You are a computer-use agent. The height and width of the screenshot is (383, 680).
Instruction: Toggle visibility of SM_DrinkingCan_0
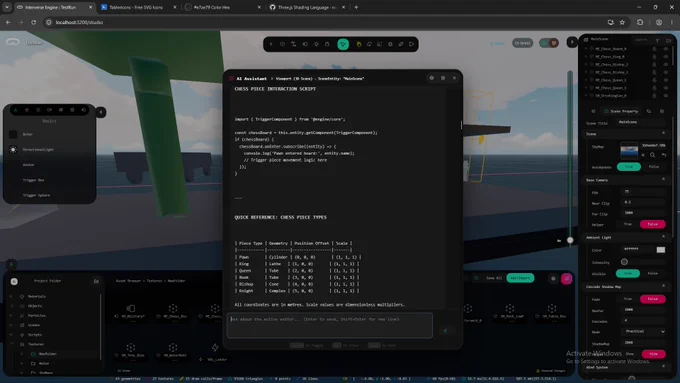pyautogui.click(x=666, y=96)
